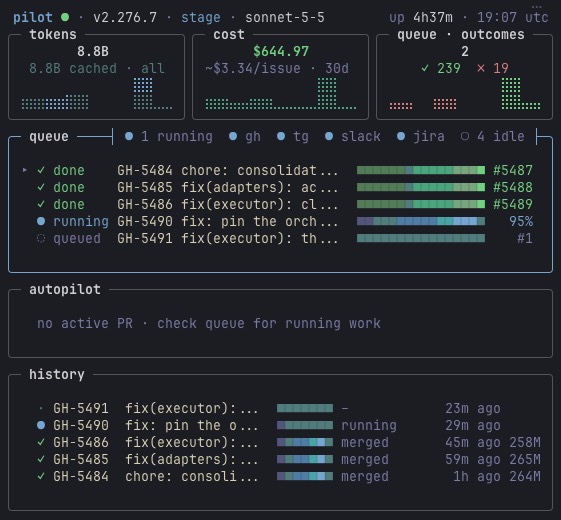The image size is (561, 520).
Task: Click the 19:07 utc clock
Action: [x=513, y=17]
